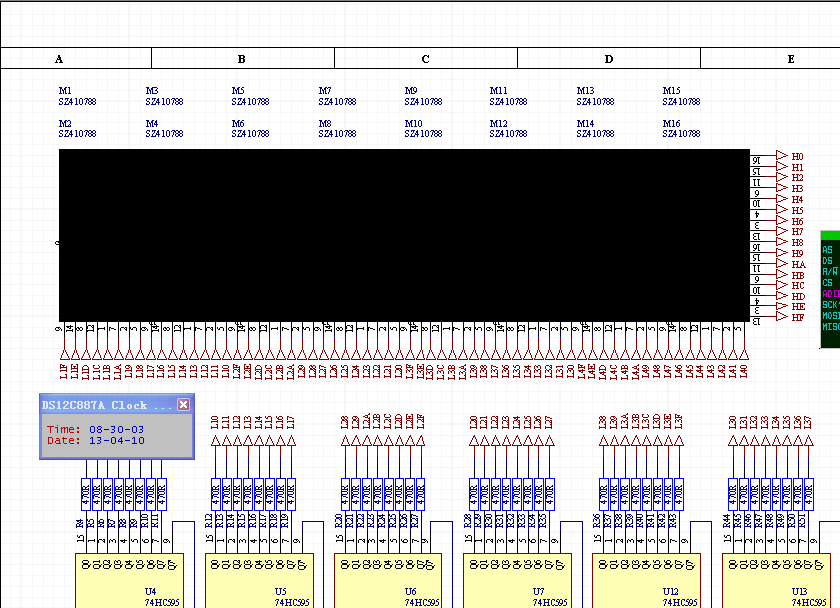
Task: Select the M16 SZ410788 component label
Action: 681,129
